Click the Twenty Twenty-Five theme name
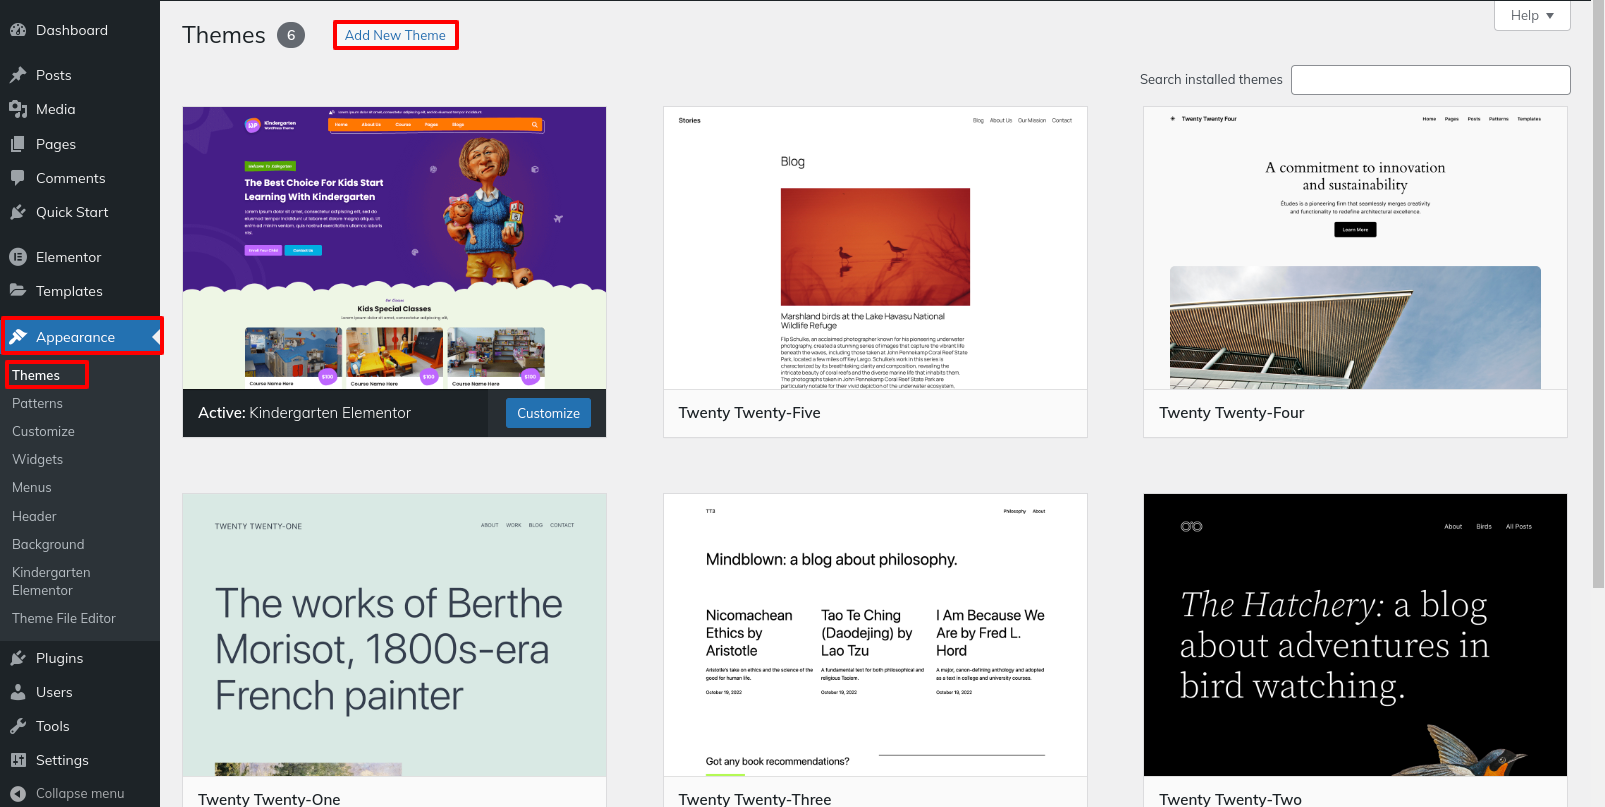This screenshot has height=807, width=1605. [749, 413]
